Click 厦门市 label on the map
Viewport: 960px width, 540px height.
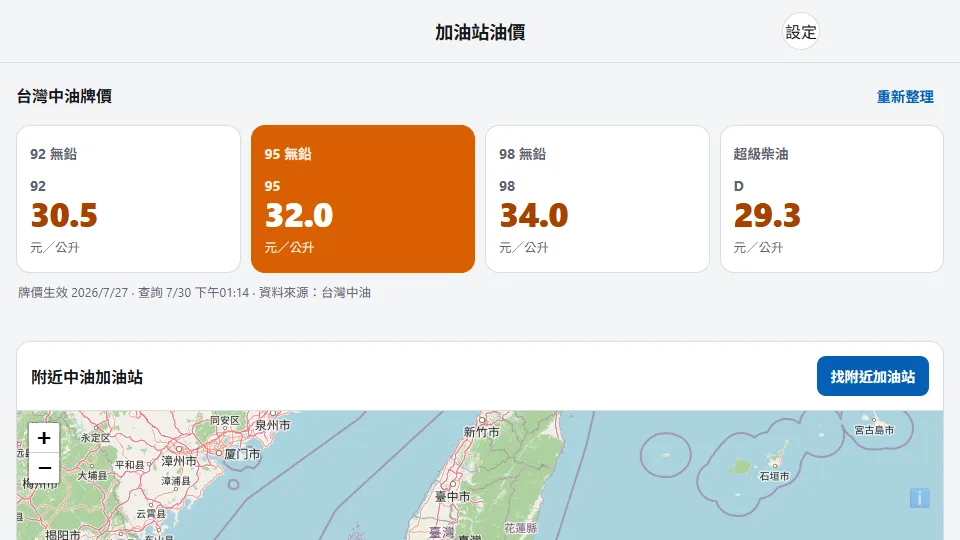pos(242,454)
